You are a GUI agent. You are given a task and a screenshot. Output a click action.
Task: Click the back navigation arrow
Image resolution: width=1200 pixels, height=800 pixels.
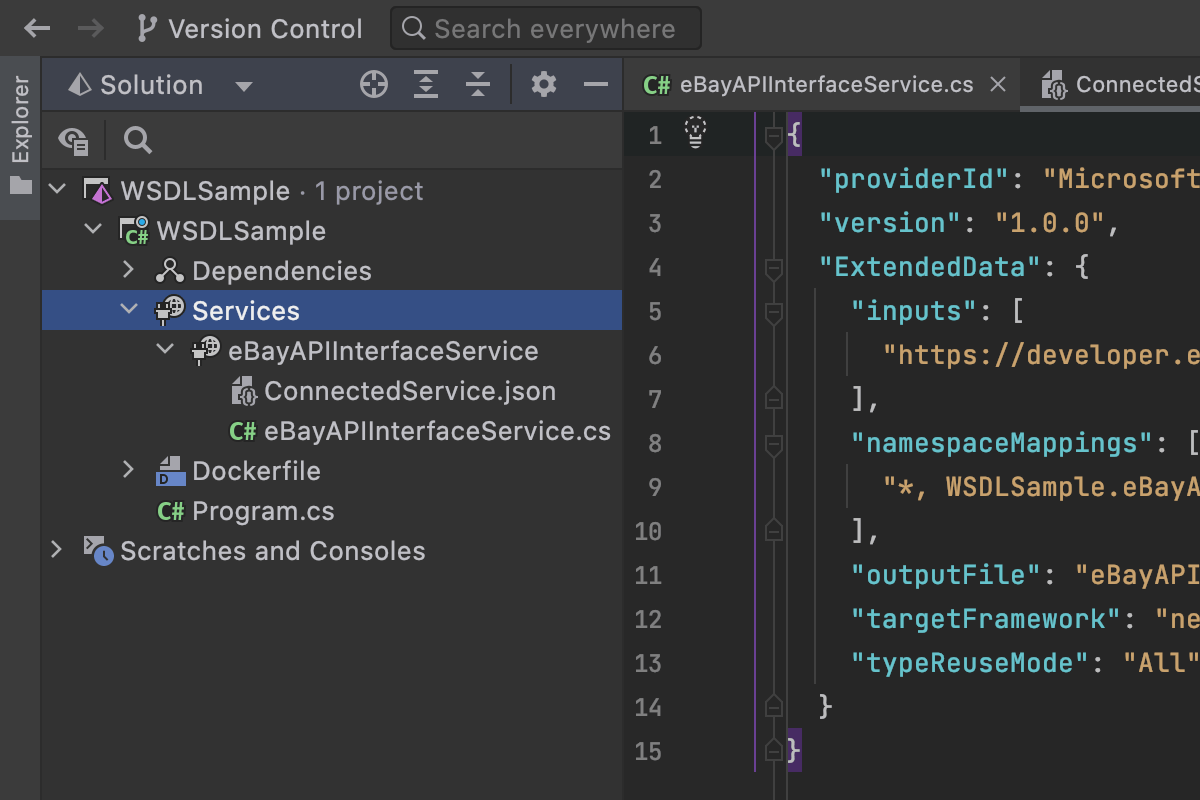(37, 29)
